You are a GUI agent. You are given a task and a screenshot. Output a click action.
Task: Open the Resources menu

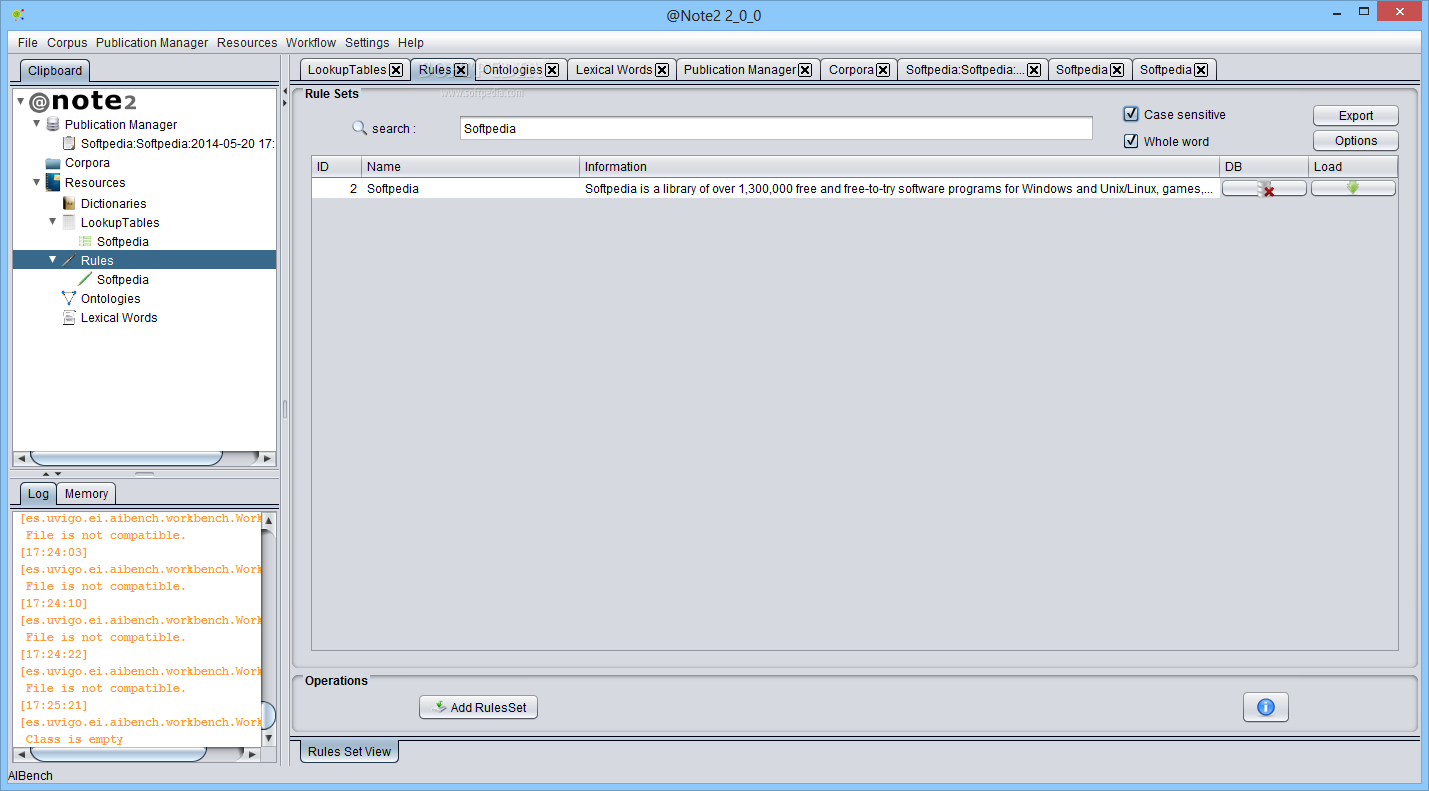(247, 43)
